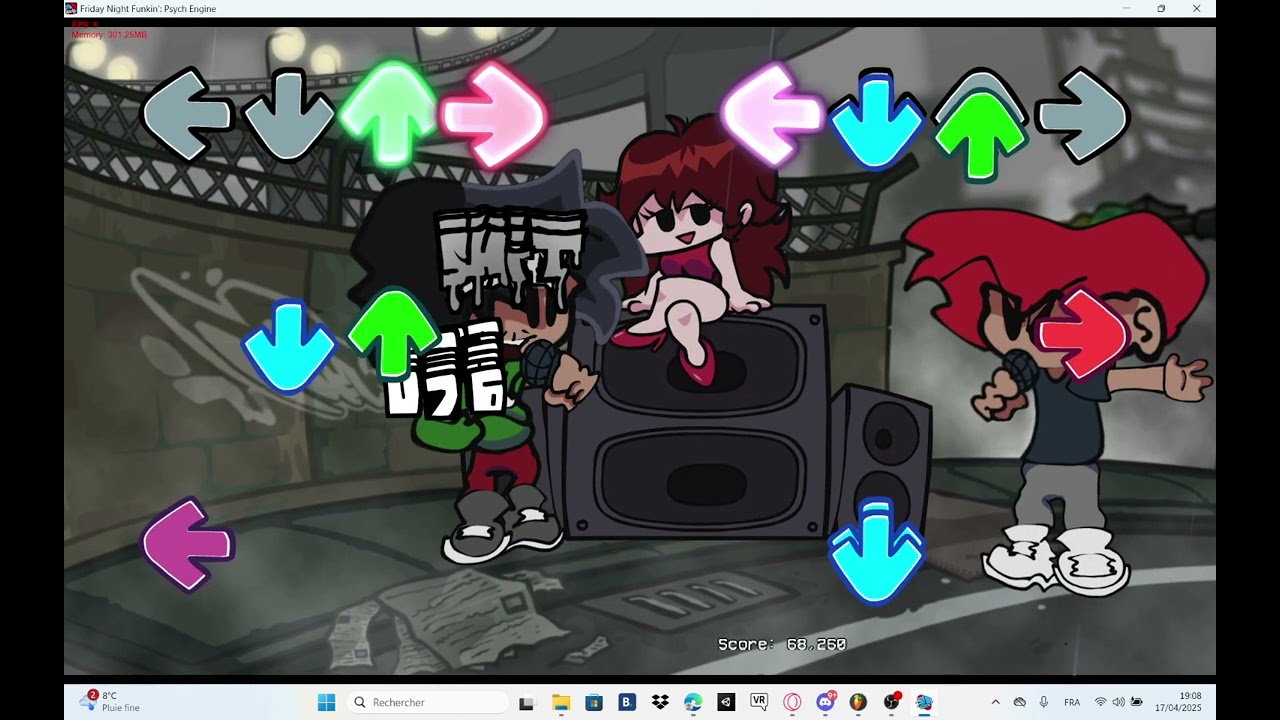1280x720 pixels.
Task: Click the microphone tray icon
Action: 1044,702
